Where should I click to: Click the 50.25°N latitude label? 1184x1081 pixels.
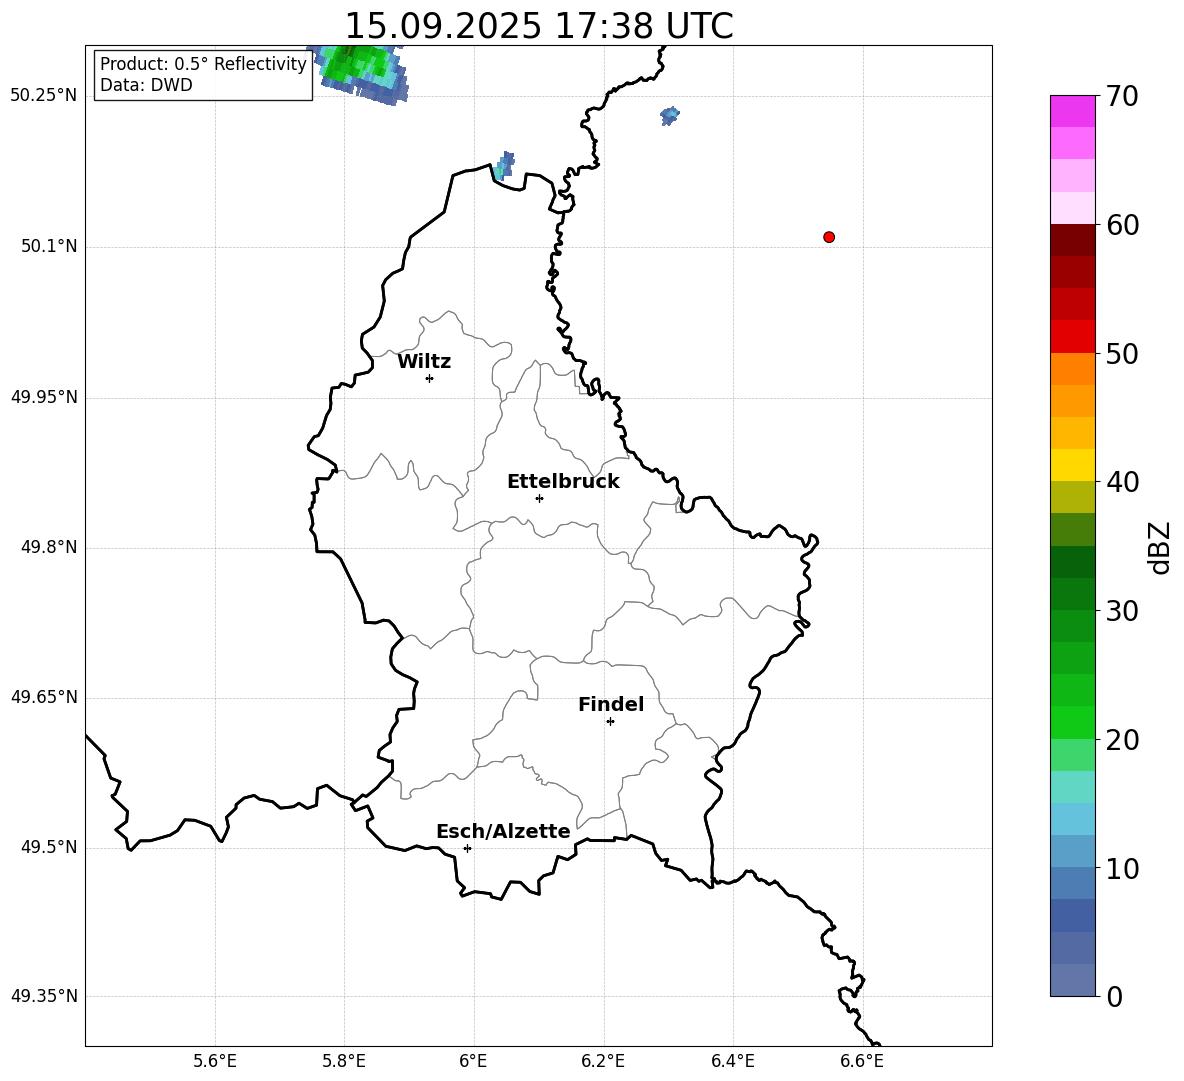[44, 96]
